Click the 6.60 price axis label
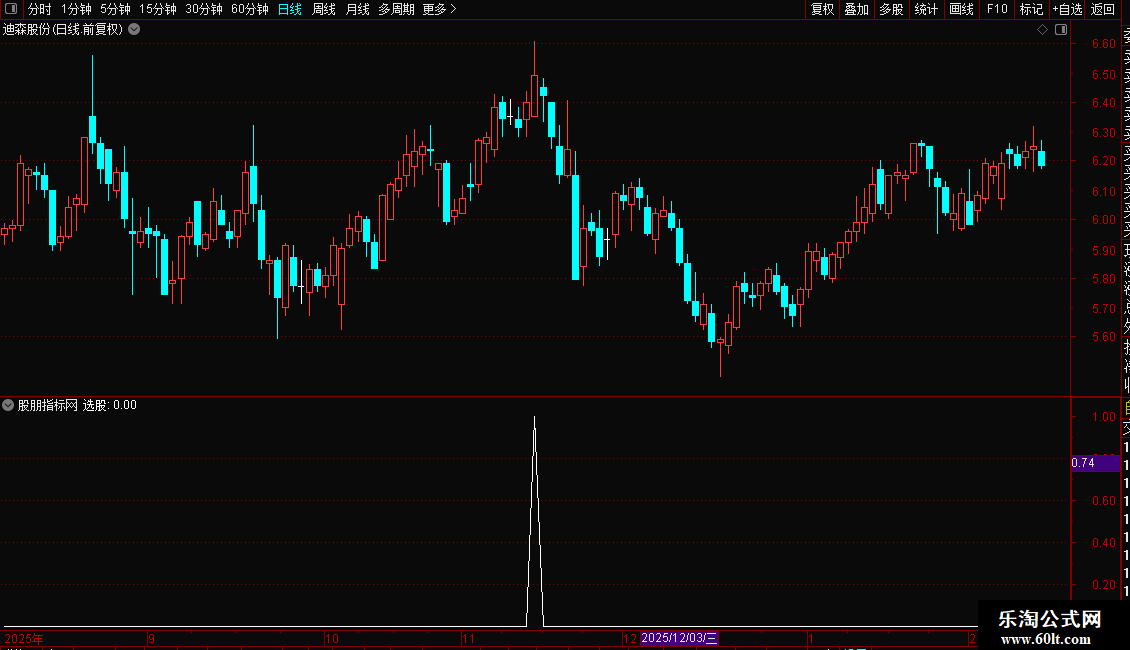The height and width of the screenshot is (650, 1130). click(1103, 44)
